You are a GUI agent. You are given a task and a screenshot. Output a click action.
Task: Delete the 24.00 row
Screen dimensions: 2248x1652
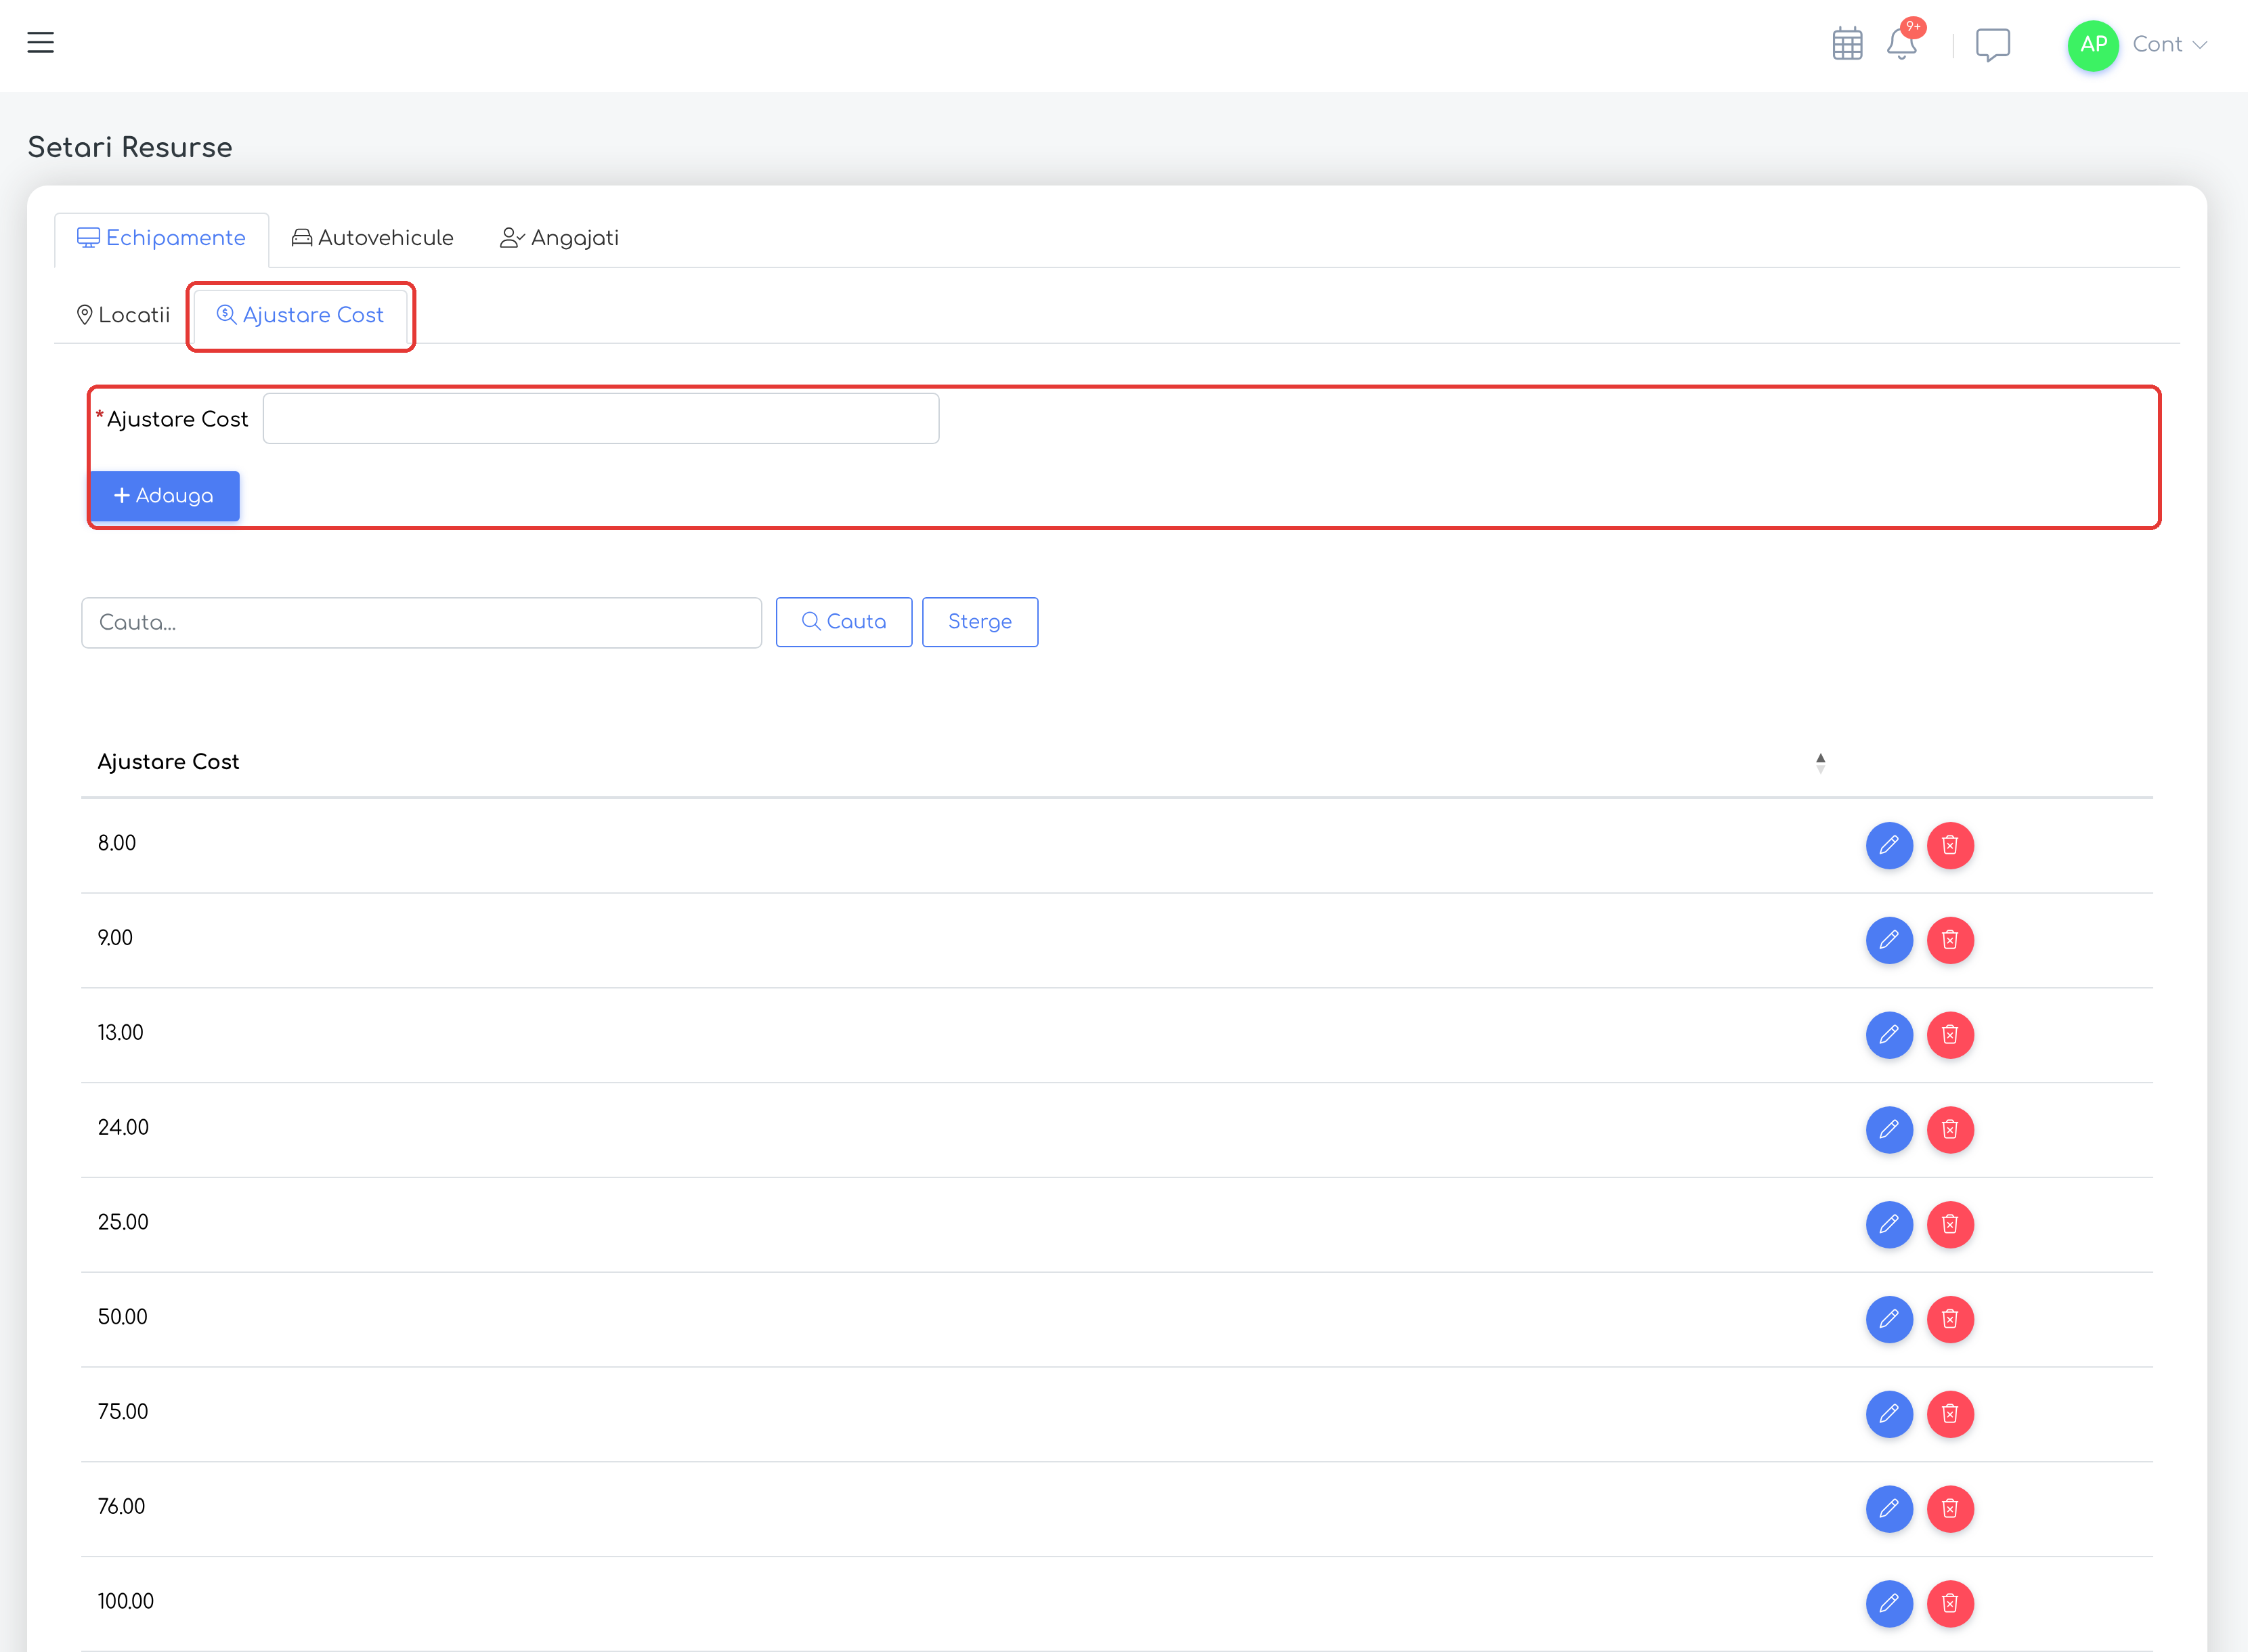click(1949, 1130)
